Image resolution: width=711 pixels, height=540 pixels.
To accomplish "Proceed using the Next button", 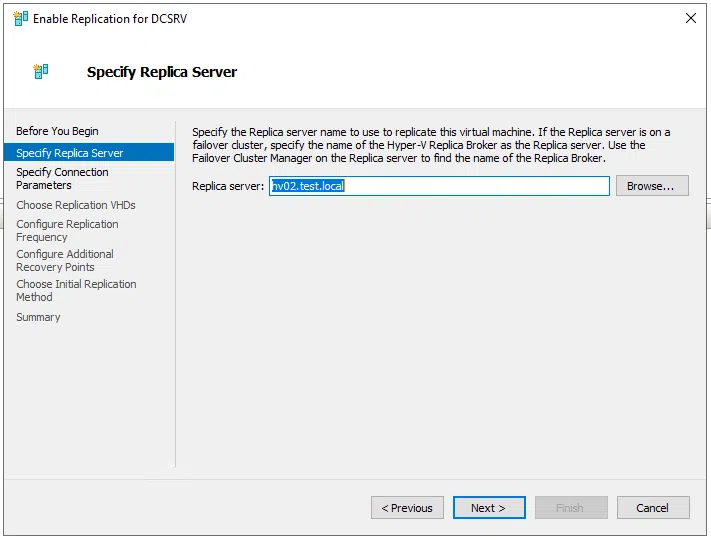I will coord(489,508).
